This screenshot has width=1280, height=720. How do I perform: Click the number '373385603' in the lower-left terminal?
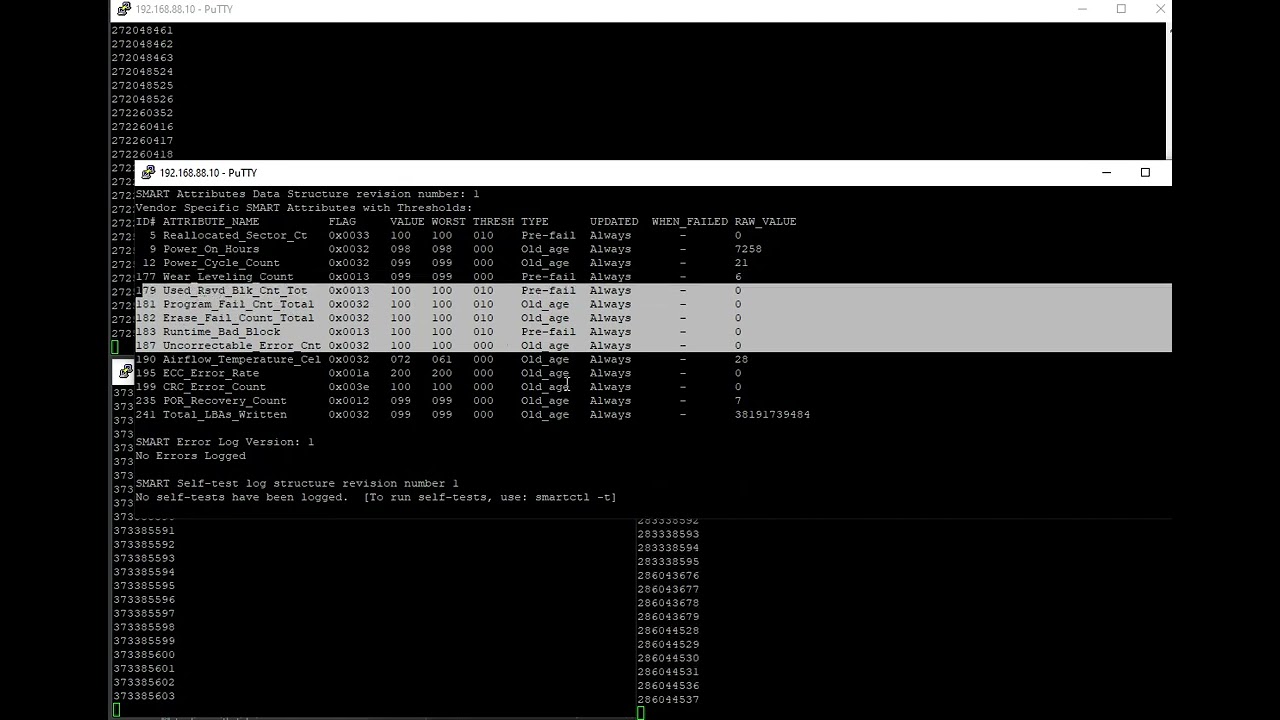click(x=144, y=696)
